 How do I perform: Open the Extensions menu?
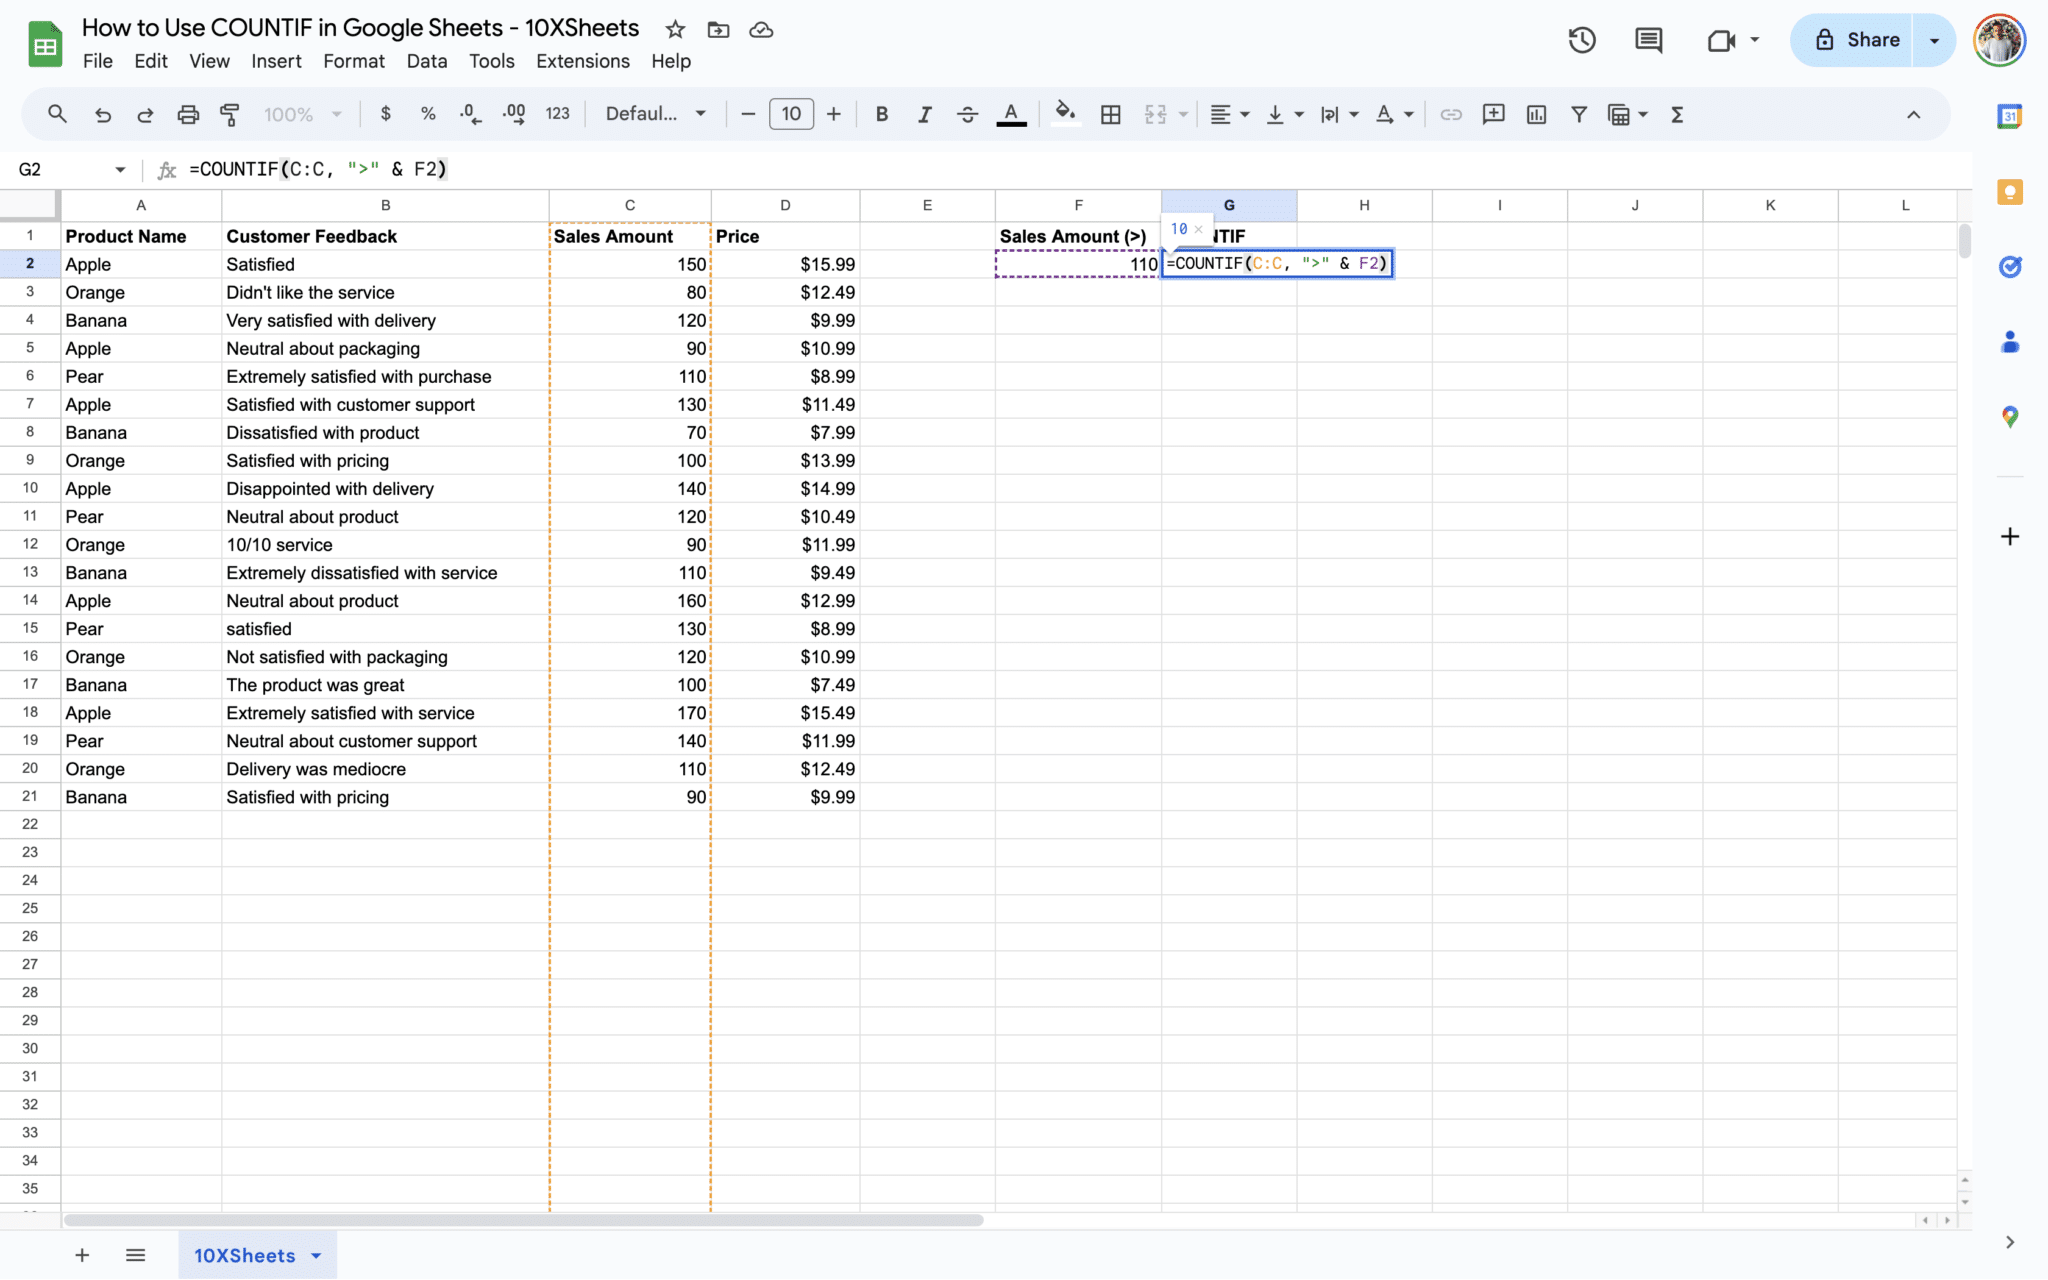pos(582,61)
